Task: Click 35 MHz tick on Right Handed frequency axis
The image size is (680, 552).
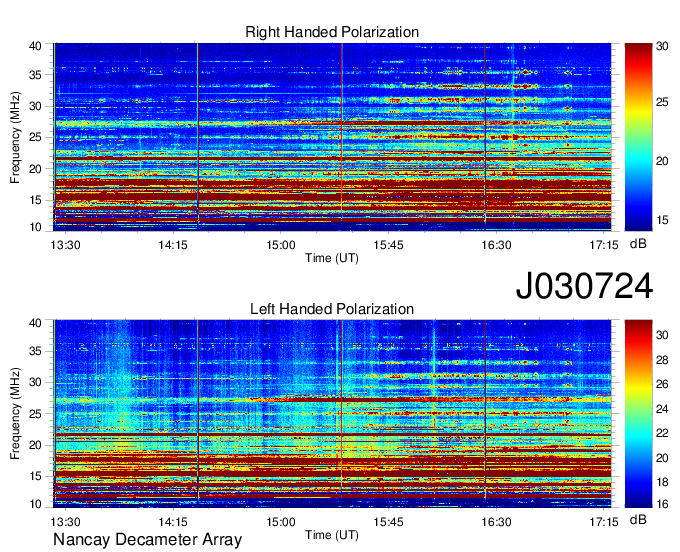Action: click(35, 75)
